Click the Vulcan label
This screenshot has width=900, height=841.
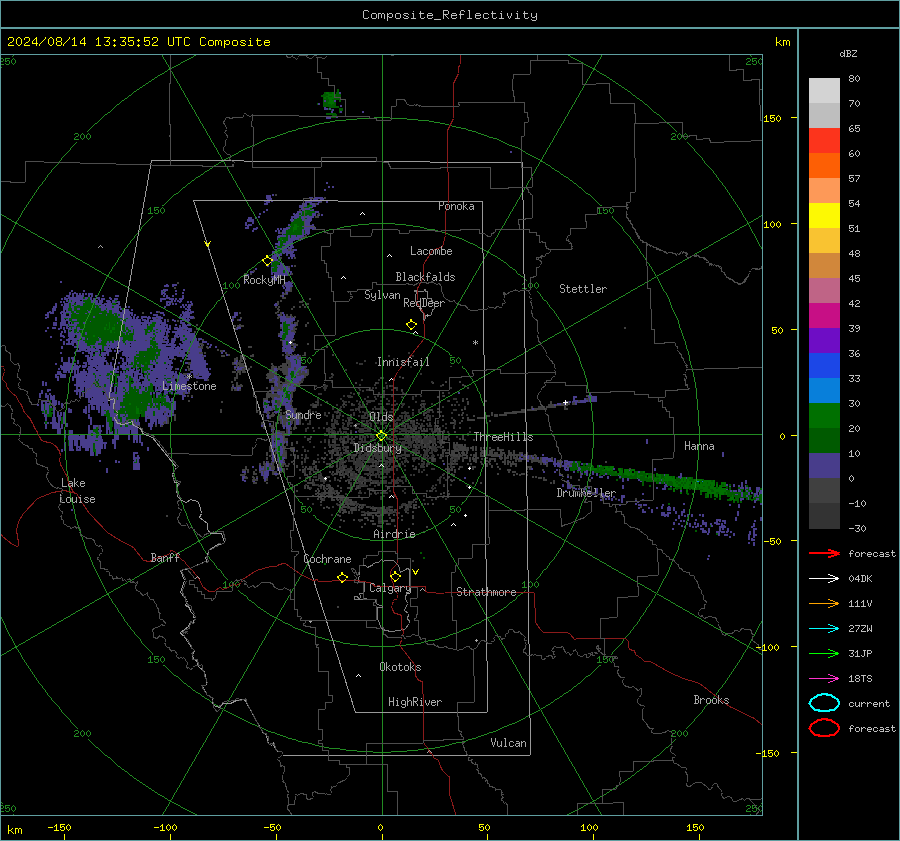(508, 743)
